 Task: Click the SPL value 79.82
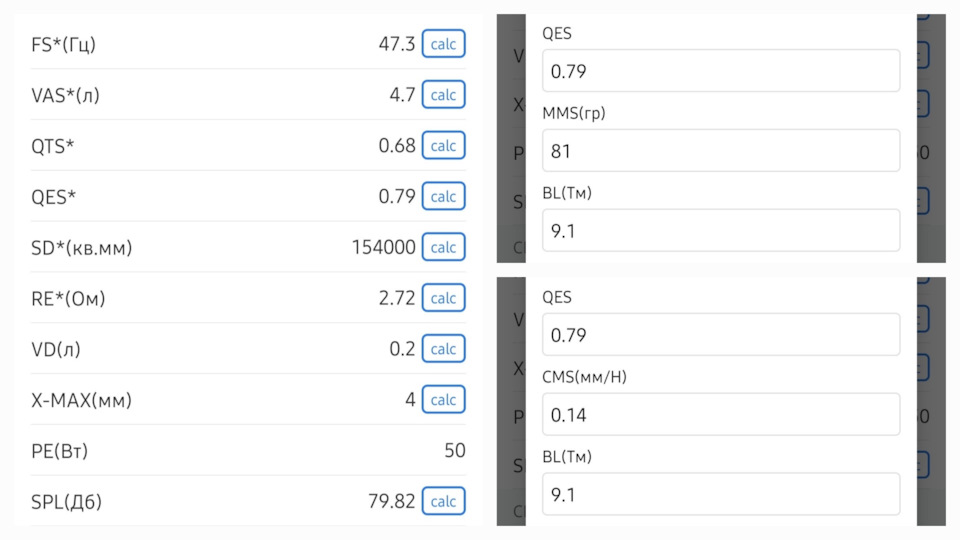tap(391, 501)
